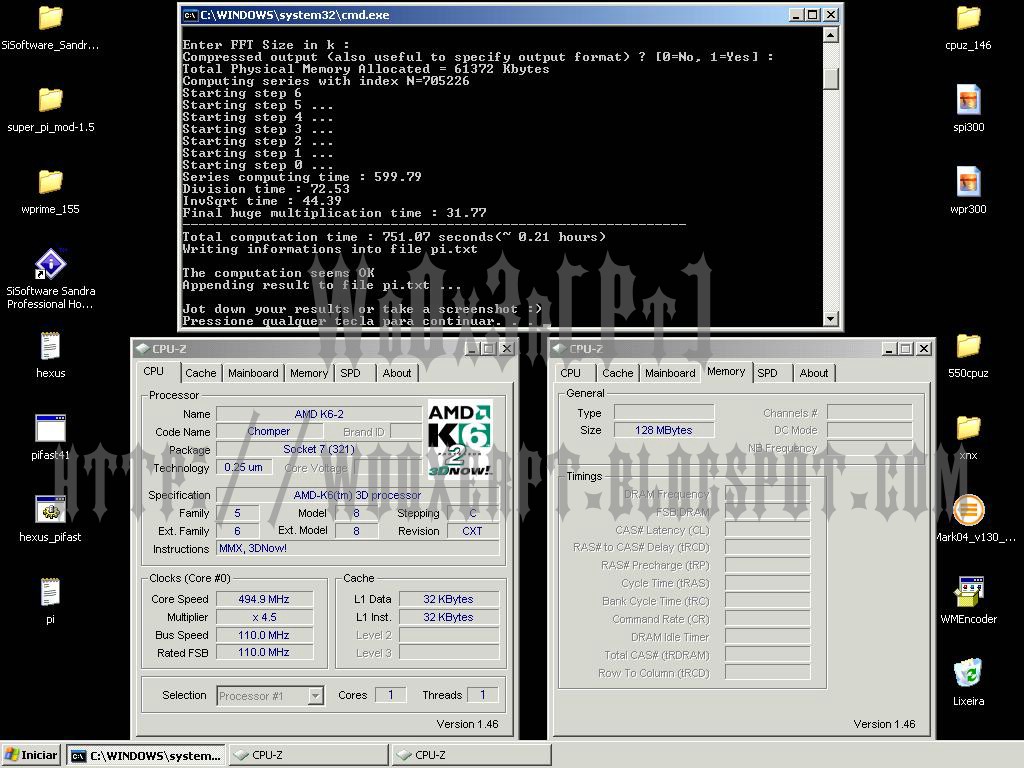Click the Bus Speed 110.0 MHz field

click(x=264, y=635)
